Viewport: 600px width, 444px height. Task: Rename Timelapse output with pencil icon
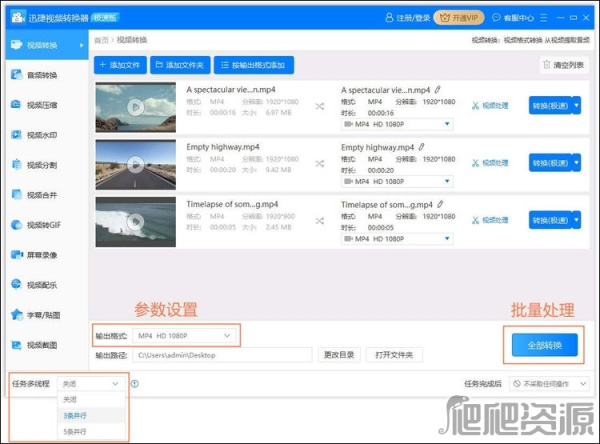click(x=440, y=204)
